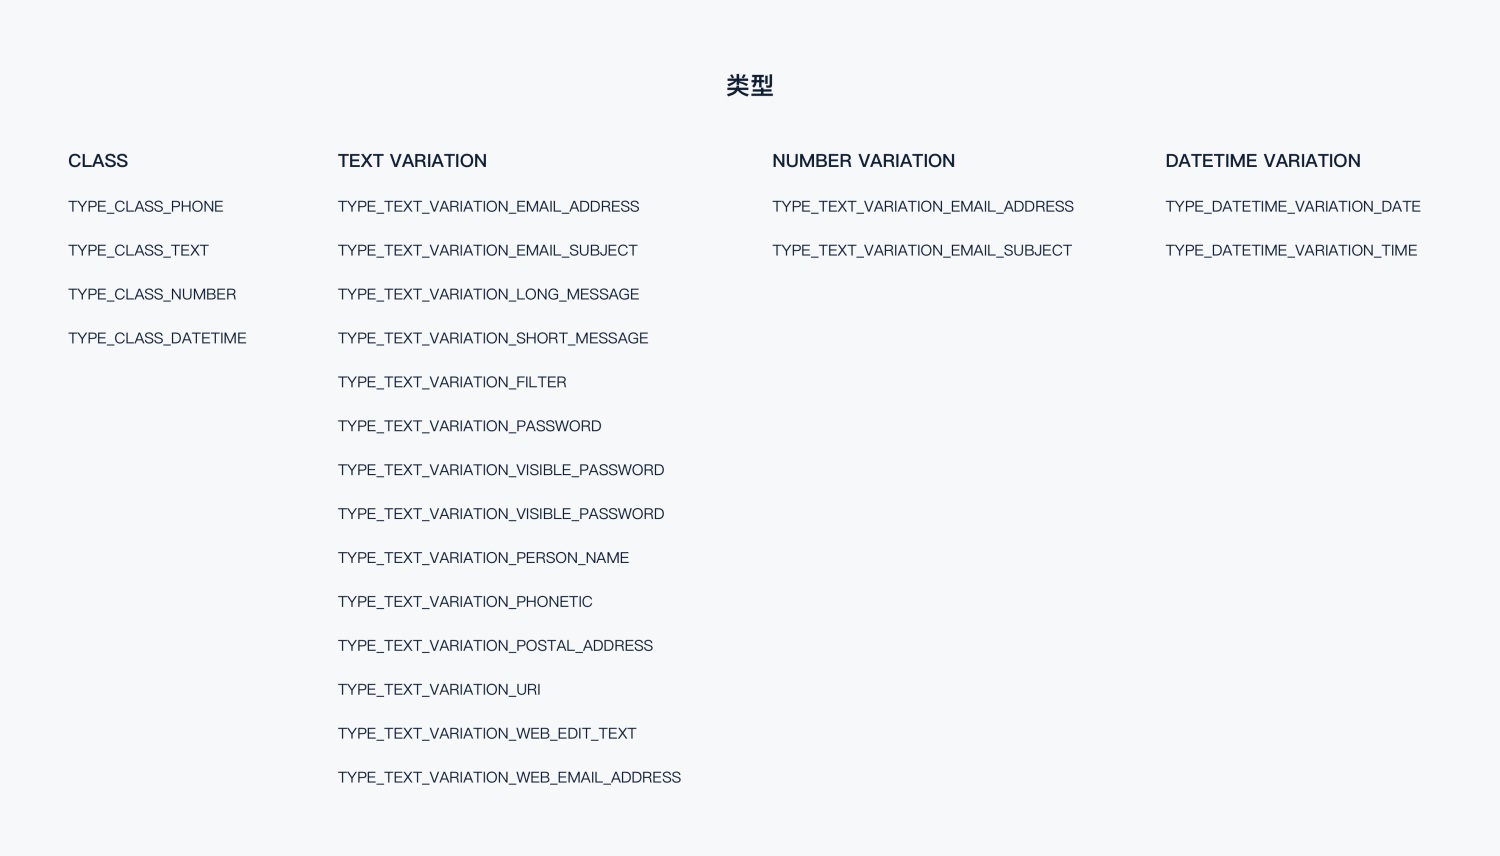The width and height of the screenshot is (1500, 856).
Task: Select TYPE_TEXT_VARIATION_PHONETIC entry
Action: [x=465, y=603]
